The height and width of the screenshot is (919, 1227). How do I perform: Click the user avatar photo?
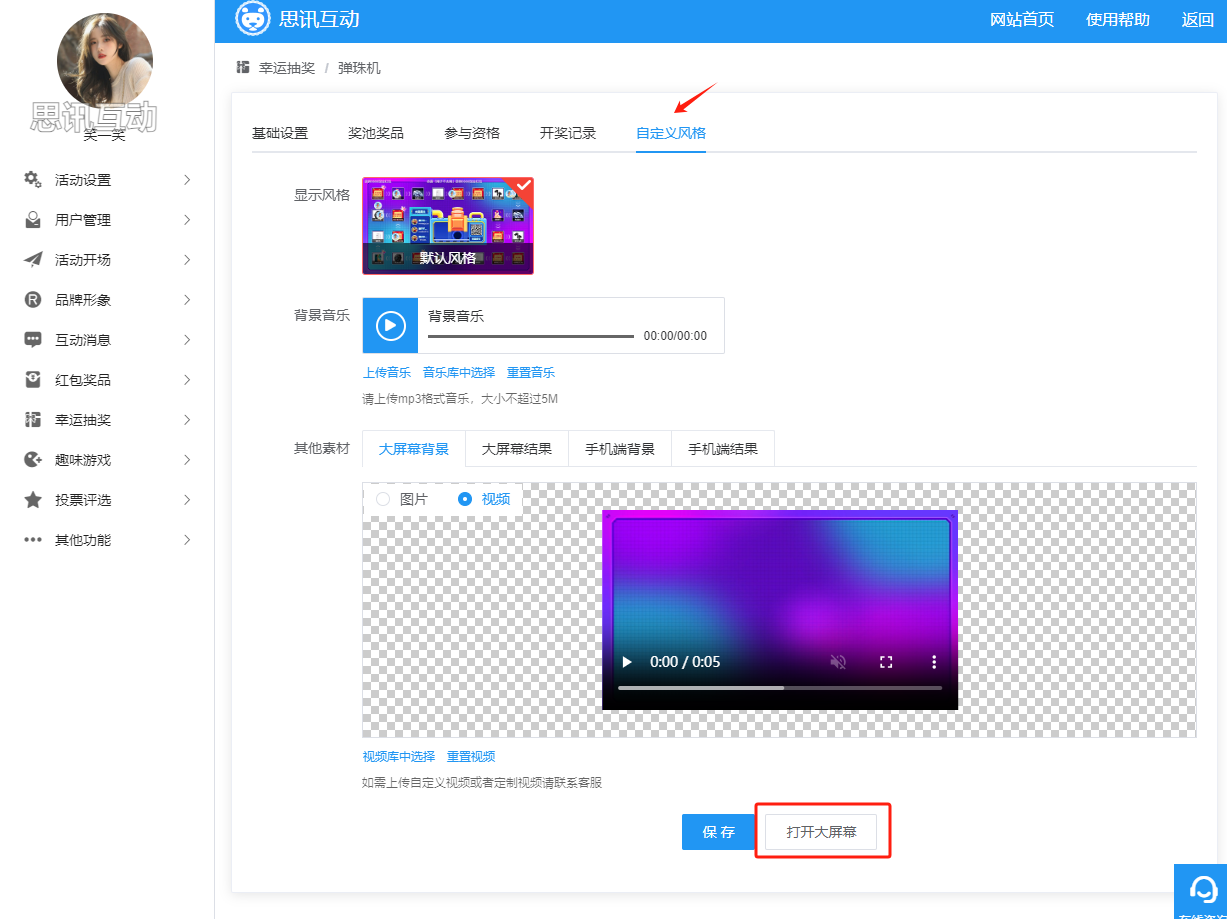(105, 61)
